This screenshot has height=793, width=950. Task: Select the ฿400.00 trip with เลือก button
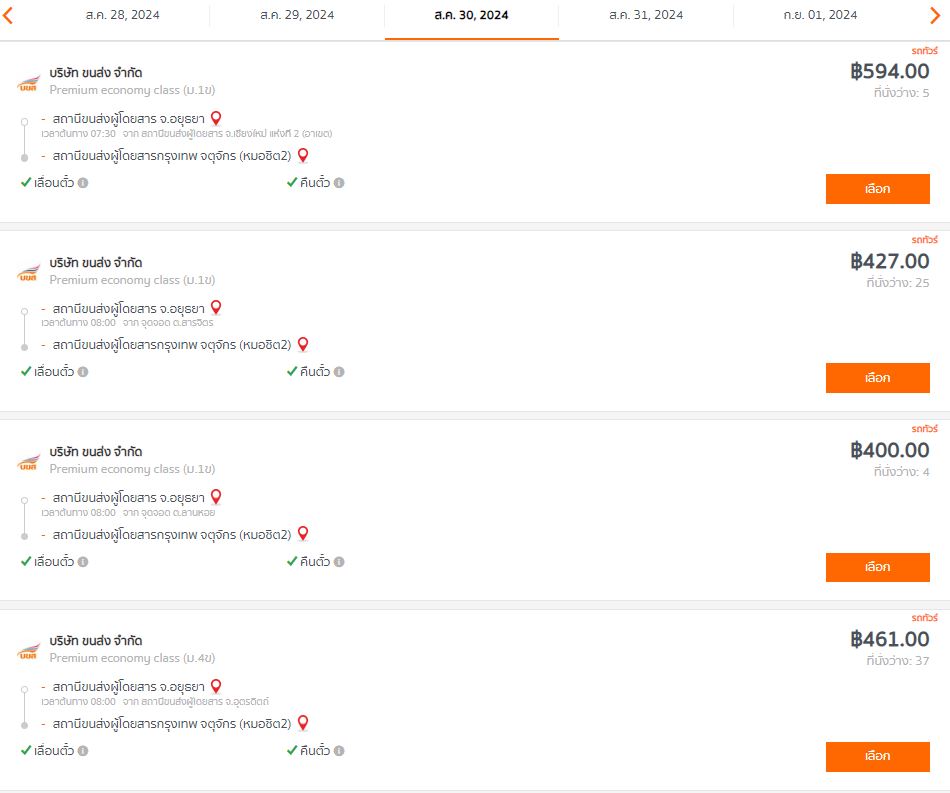click(877, 567)
